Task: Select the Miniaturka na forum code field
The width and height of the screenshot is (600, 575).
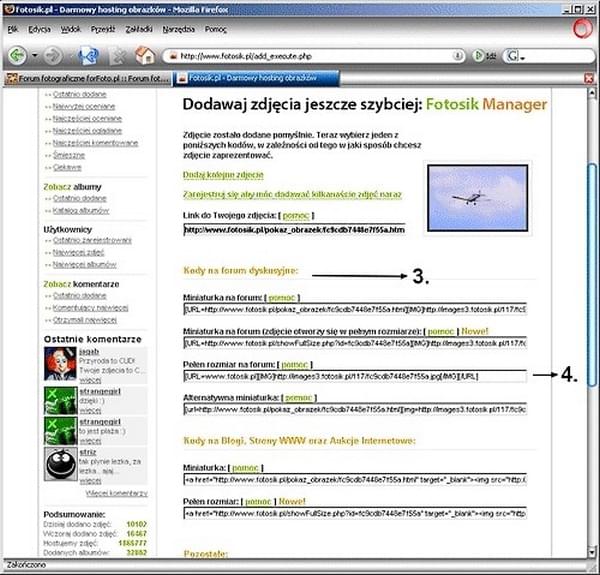Action: (x=355, y=309)
